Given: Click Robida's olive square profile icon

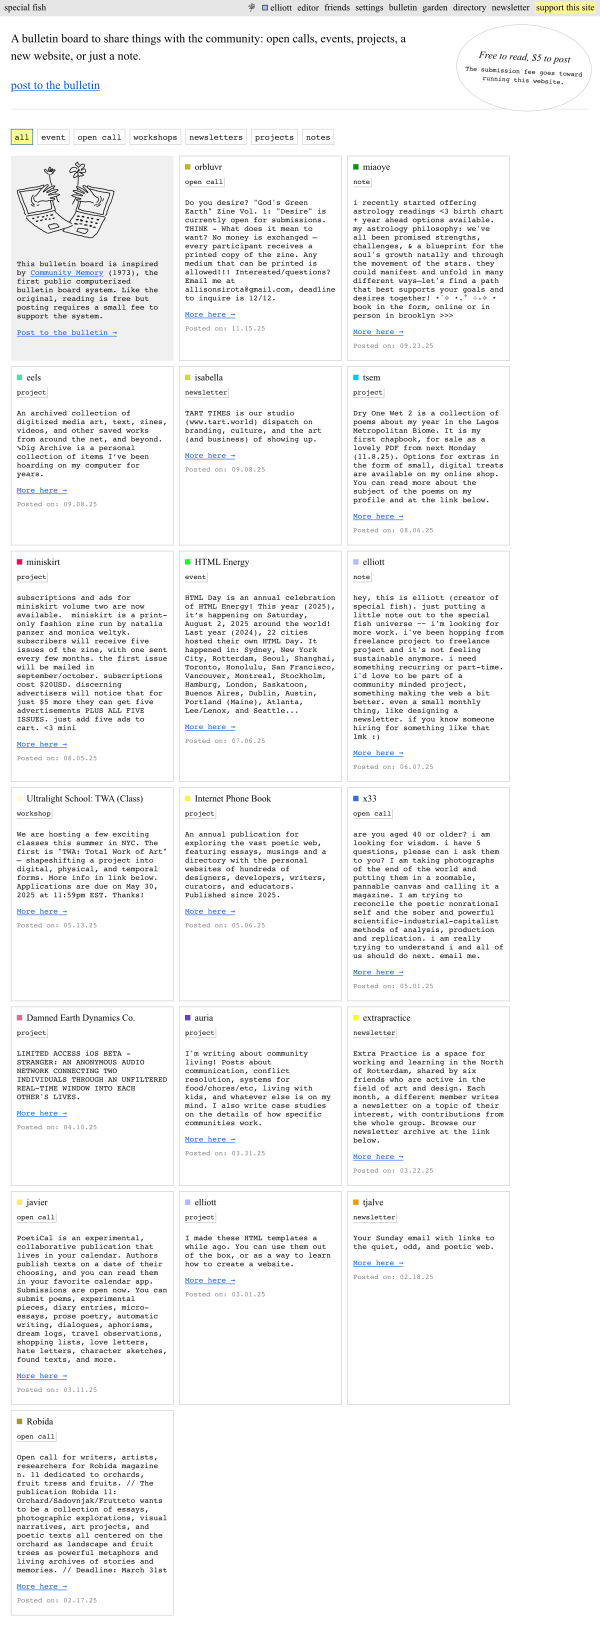Looking at the screenshot, I should click(x=20, y=1421).
